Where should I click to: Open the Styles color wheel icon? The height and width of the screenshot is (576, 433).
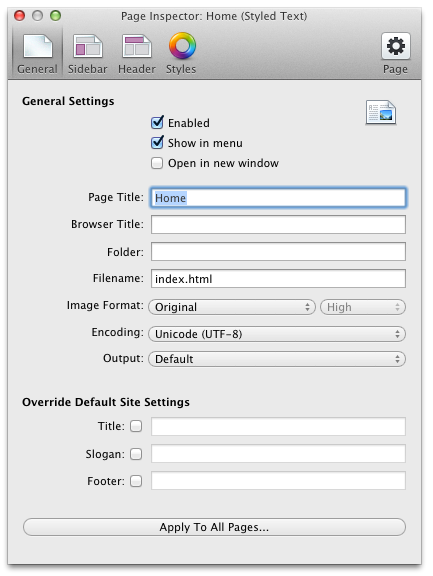point(182,46)
